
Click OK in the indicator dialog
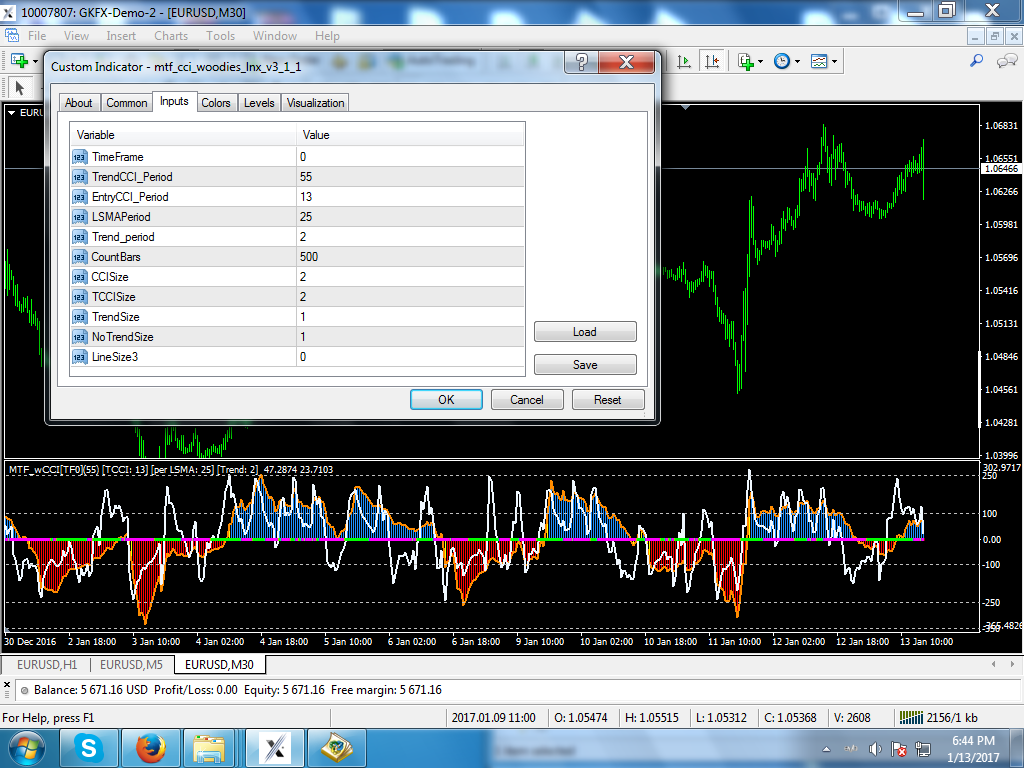[x=446, y=400]
